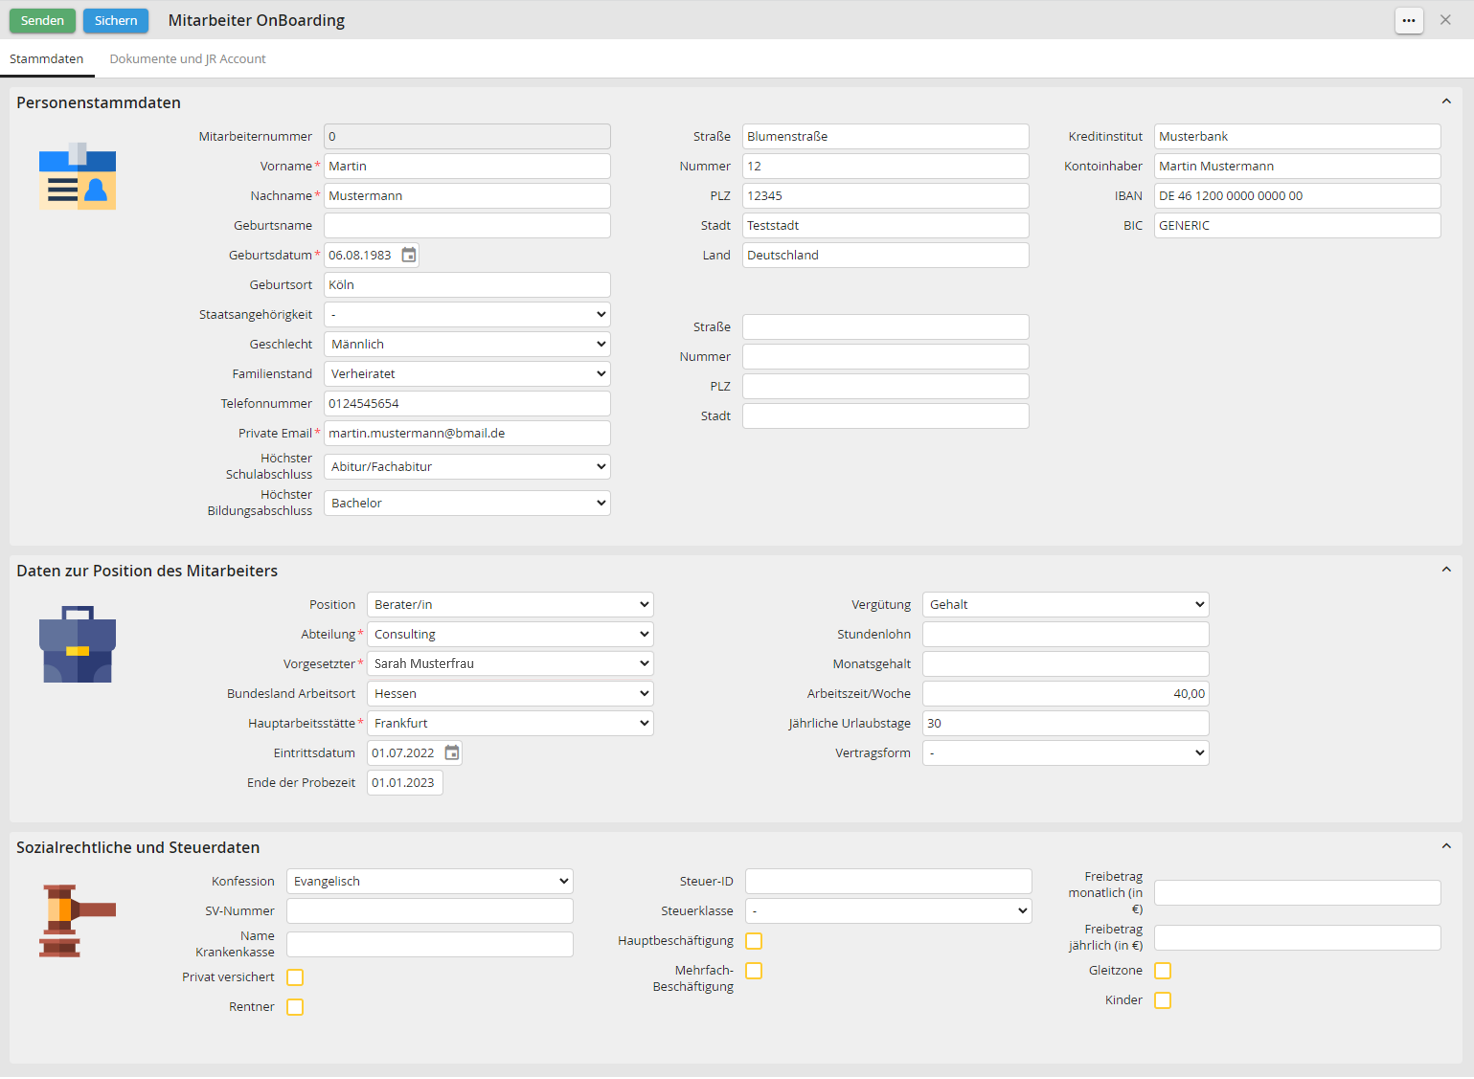1474x1079 pixels.
Task: Open the Eintrittsdatum calendar picker
Action: (452, 753)
